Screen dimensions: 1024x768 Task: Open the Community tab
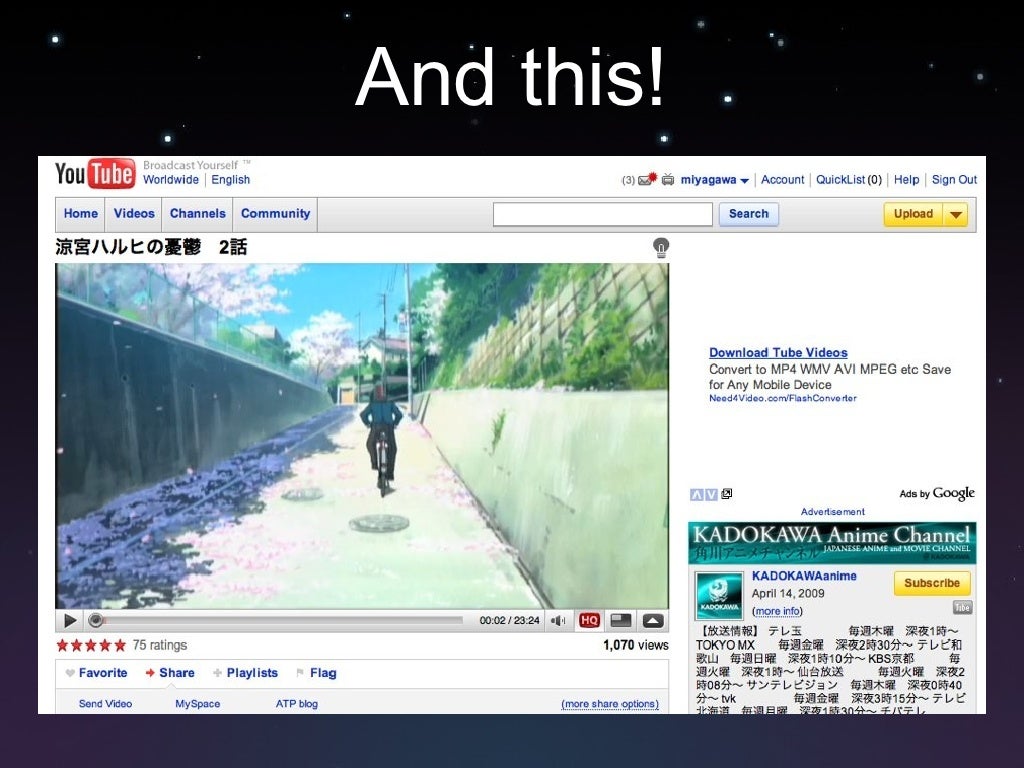pyautogui.click(x=275, y=214)
